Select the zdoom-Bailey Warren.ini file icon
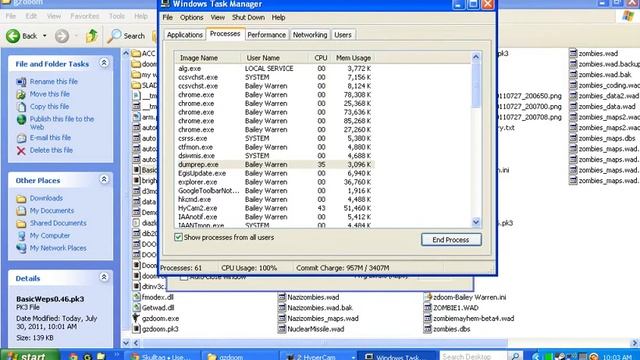 tap(428, 297)
